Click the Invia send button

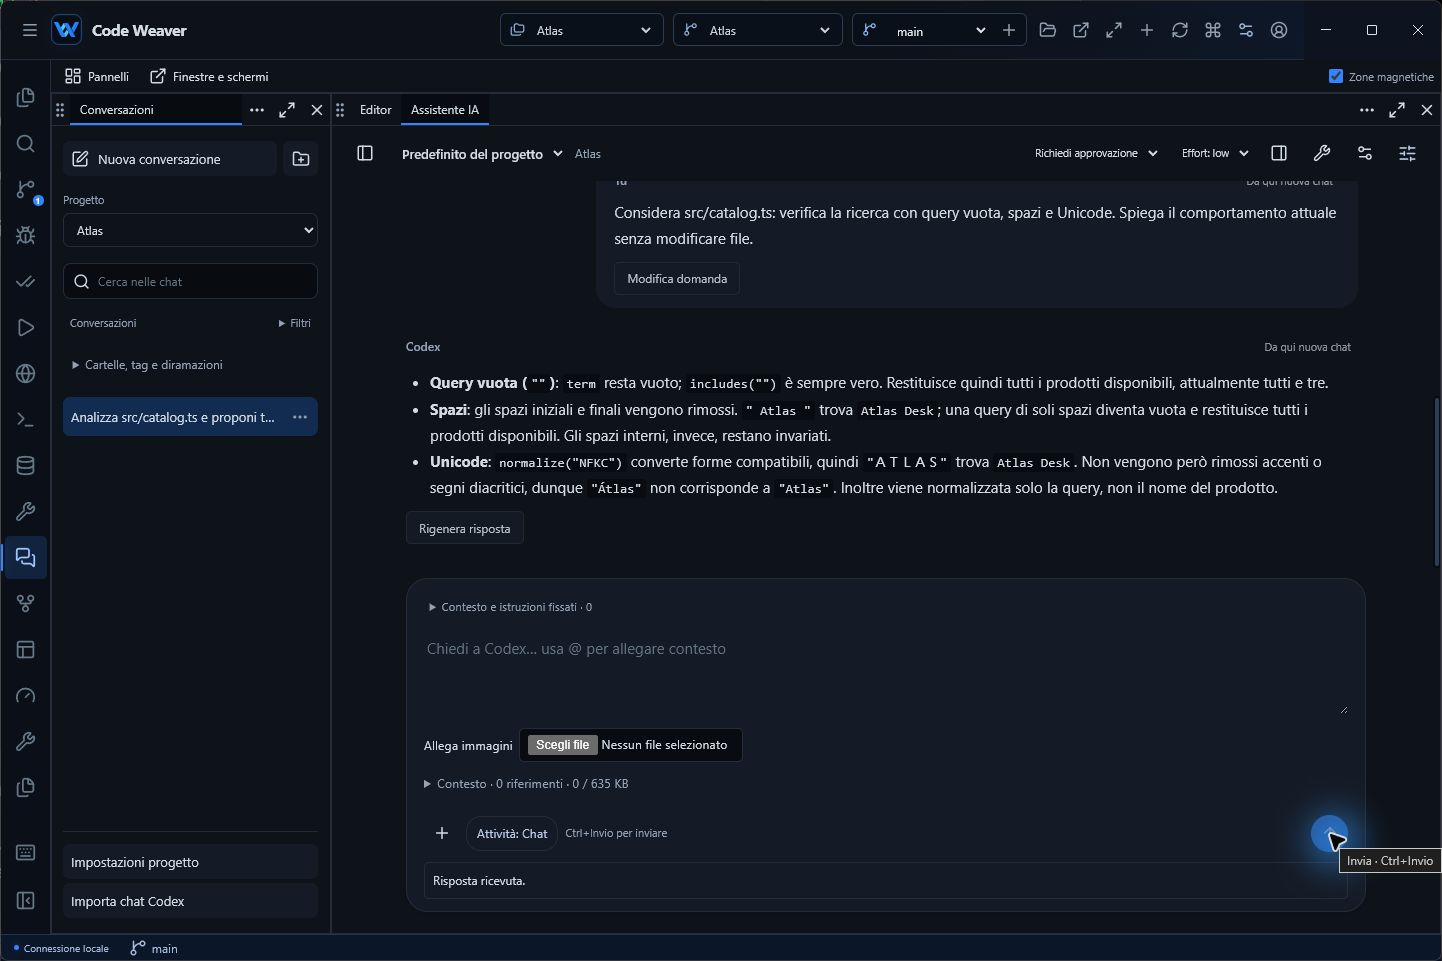[1329, 833]
